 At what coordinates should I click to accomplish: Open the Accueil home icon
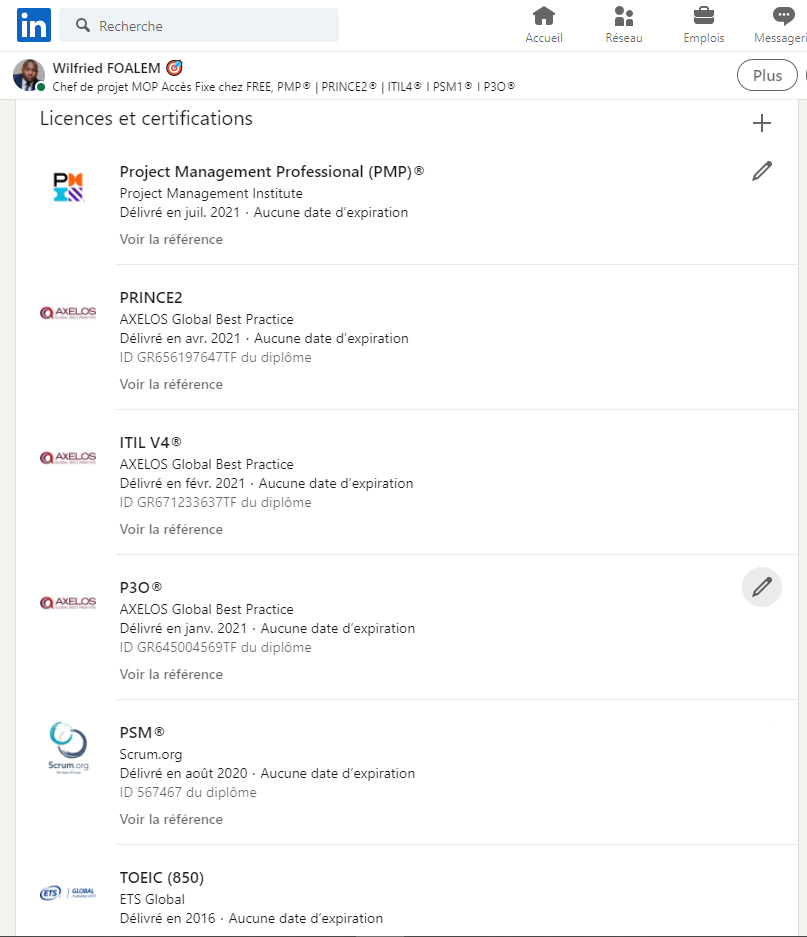543,16
